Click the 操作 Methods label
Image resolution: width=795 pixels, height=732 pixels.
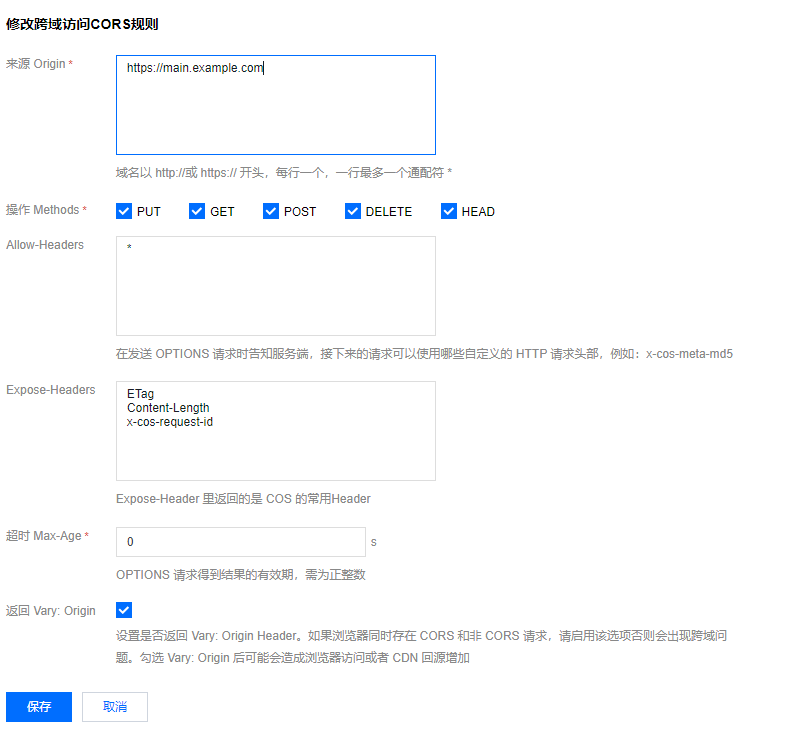click(x=43, y=210)
